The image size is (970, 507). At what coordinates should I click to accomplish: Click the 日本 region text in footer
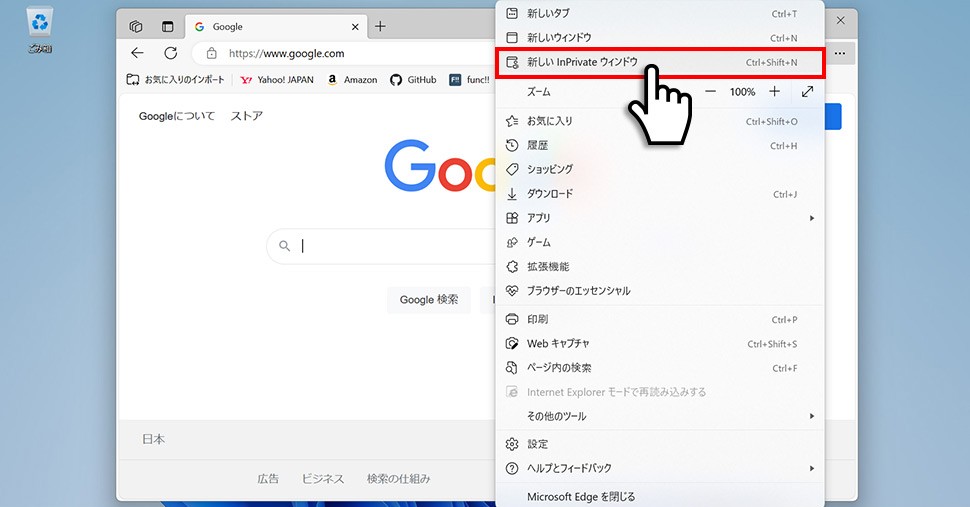pyautogui.click(x=153, y=439)
